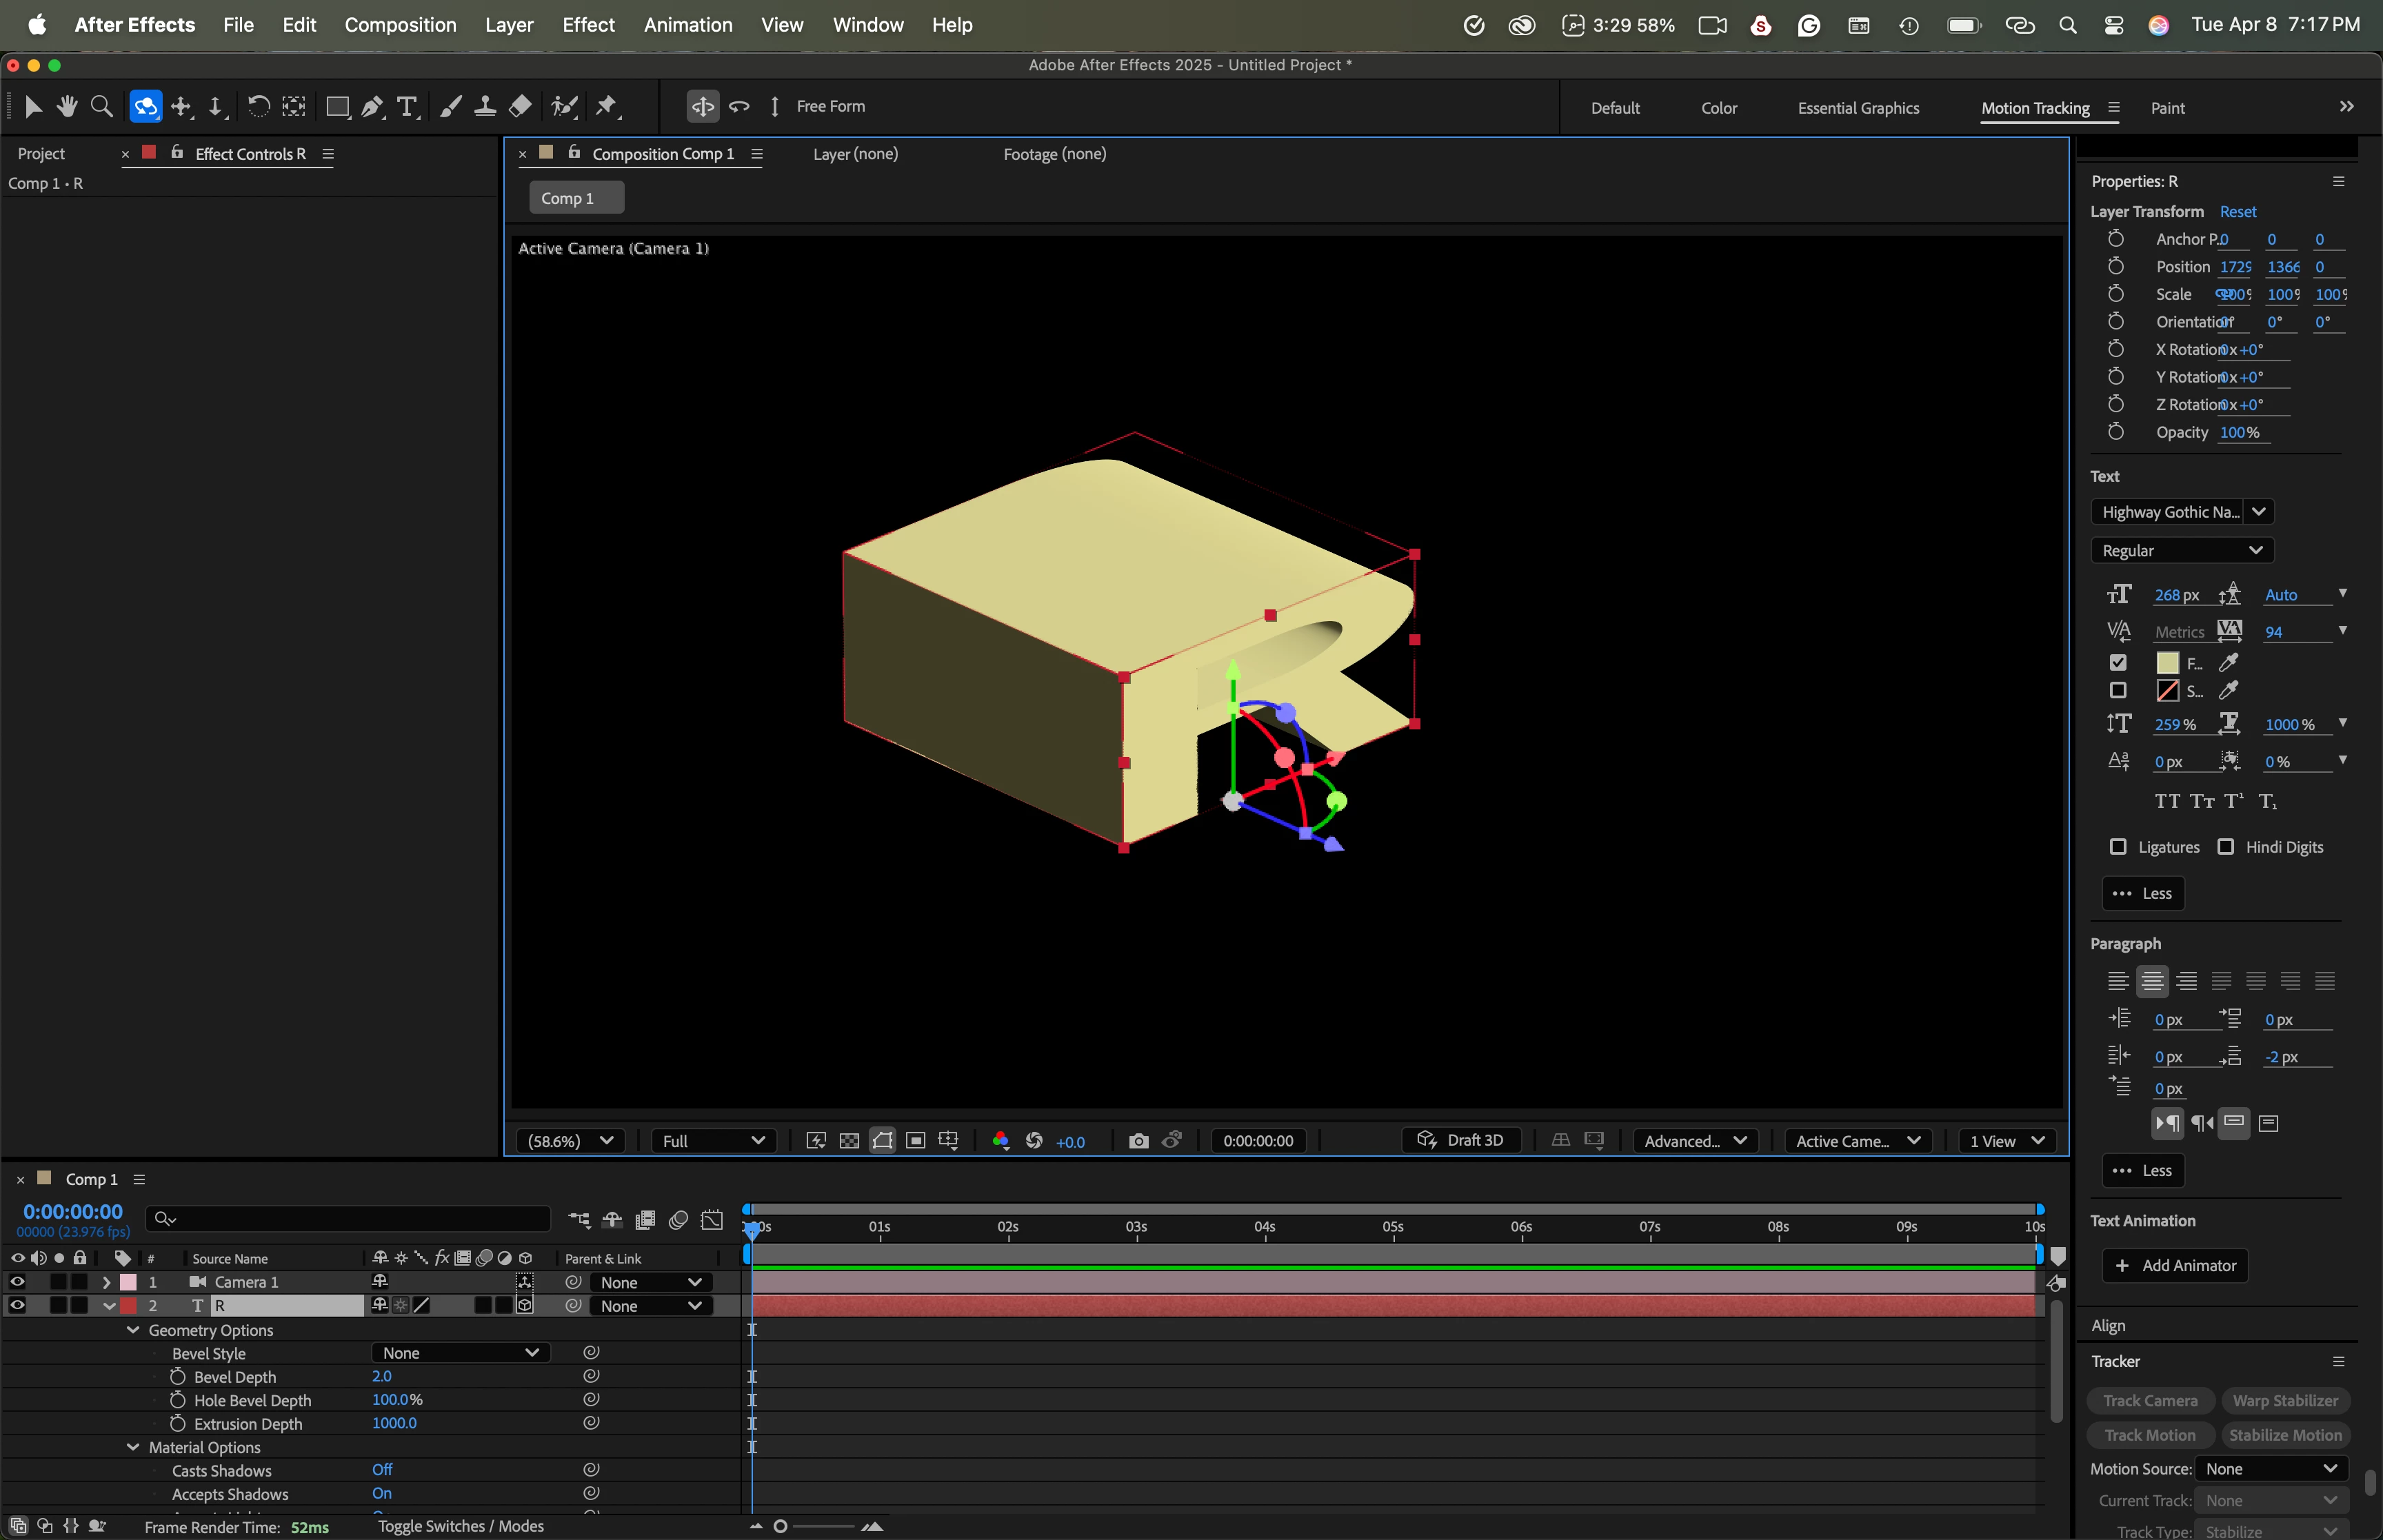Pick the Rectangle shape tool

coord(337,107)
